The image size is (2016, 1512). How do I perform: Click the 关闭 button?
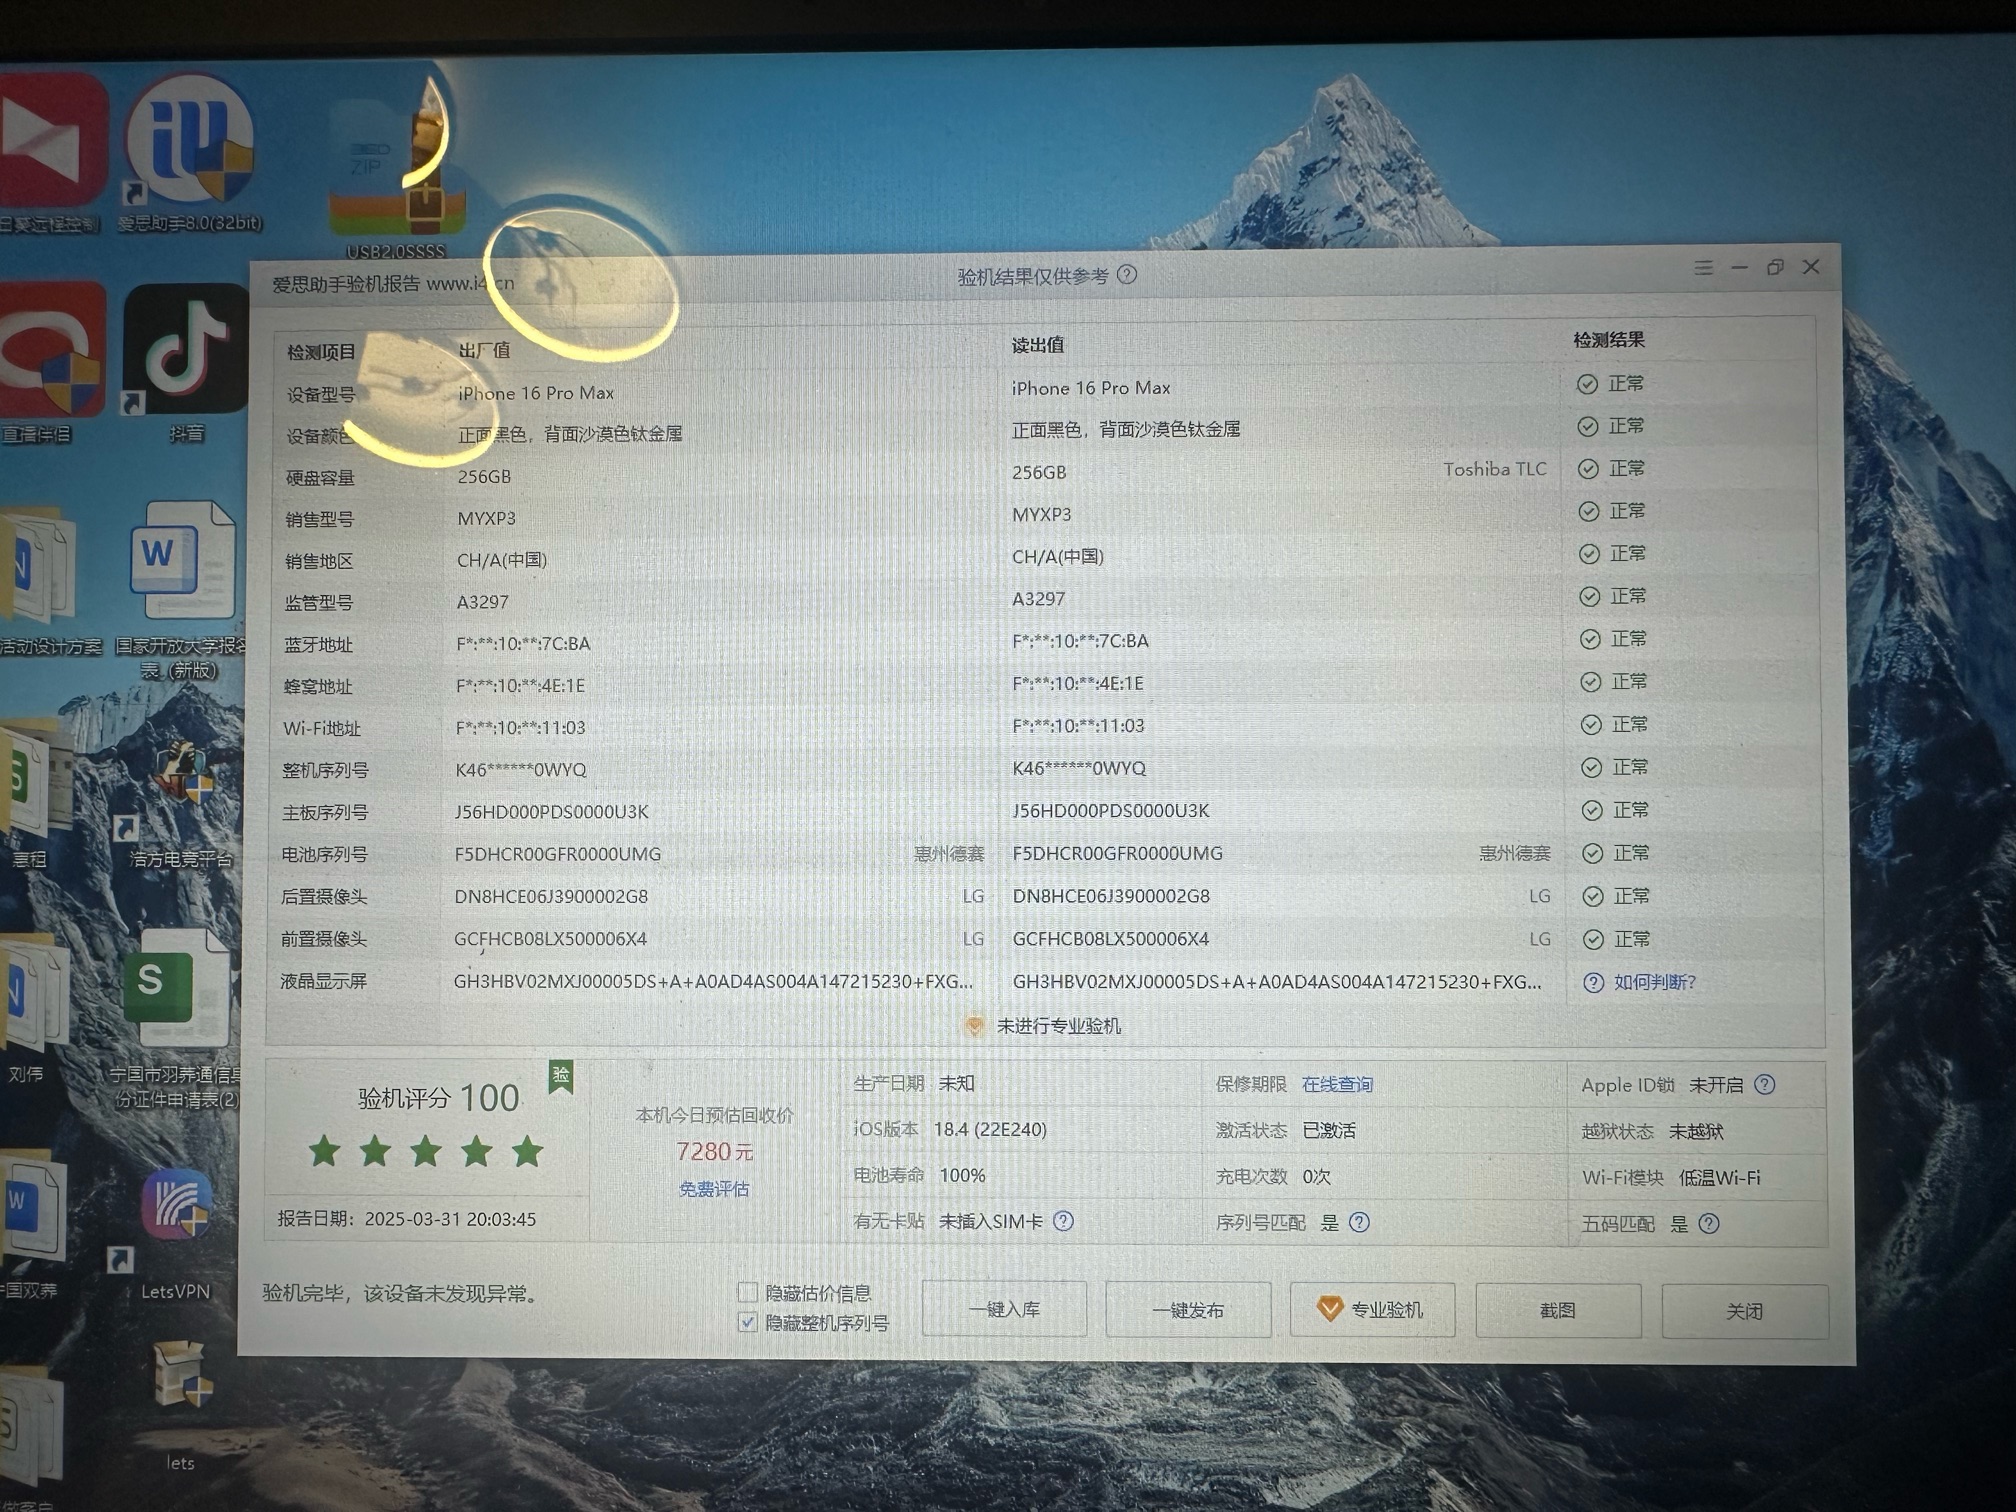coord(1745,1312)
